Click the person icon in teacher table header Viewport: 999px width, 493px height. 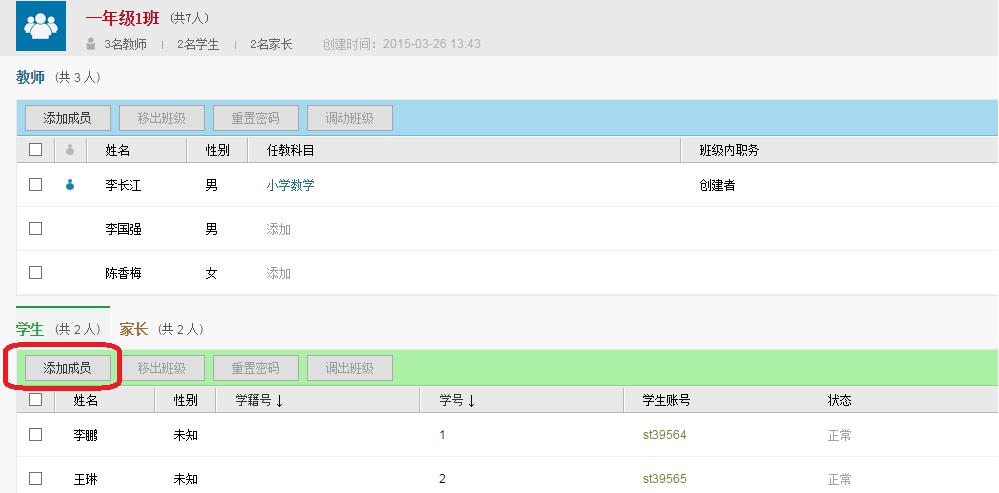[x=70, y=150]
